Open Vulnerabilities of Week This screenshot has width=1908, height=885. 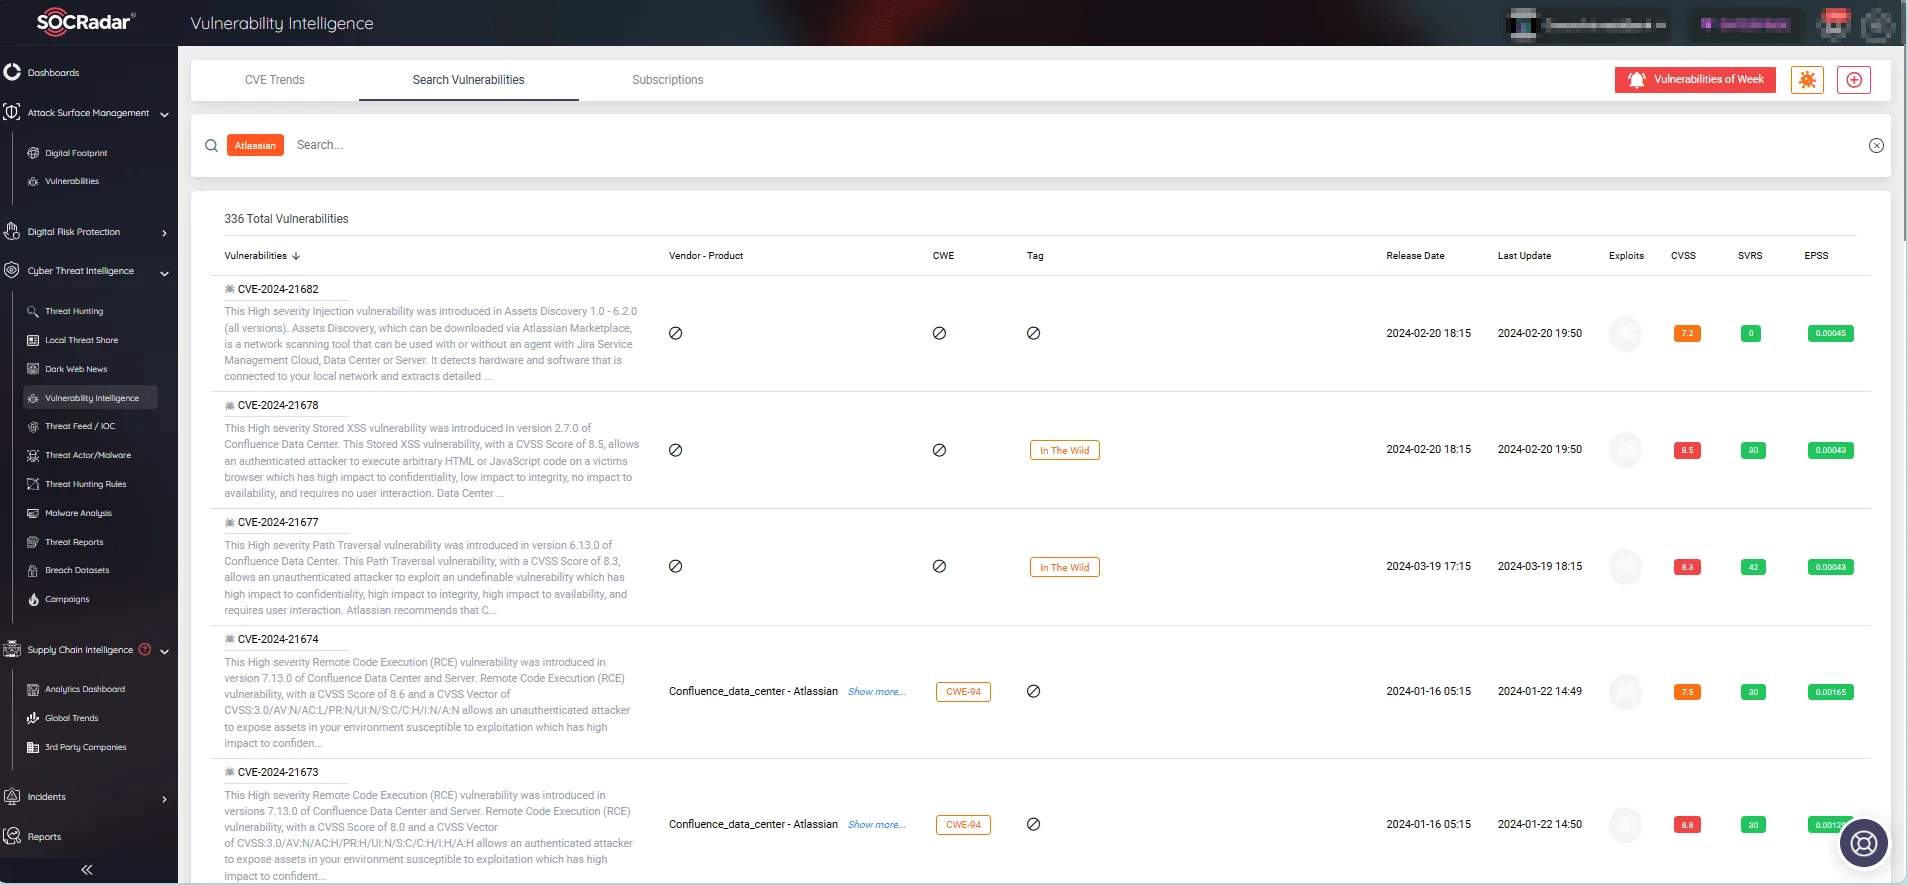tap(1695, 80)
